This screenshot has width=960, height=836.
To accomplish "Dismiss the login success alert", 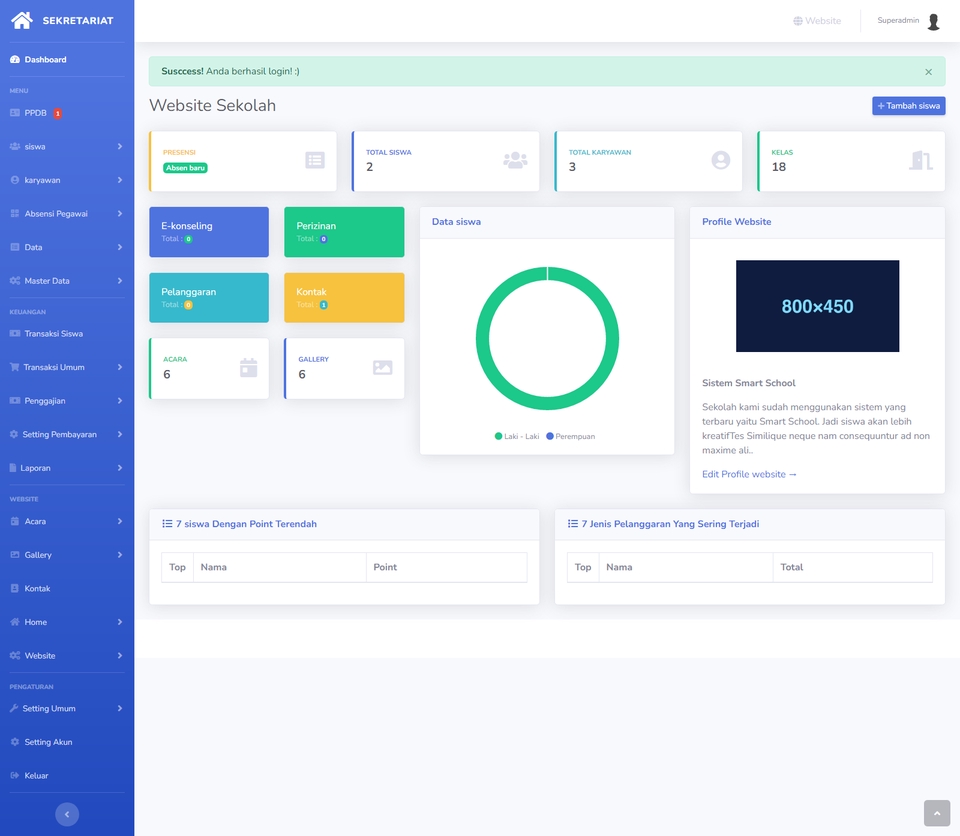I will 928,72.
